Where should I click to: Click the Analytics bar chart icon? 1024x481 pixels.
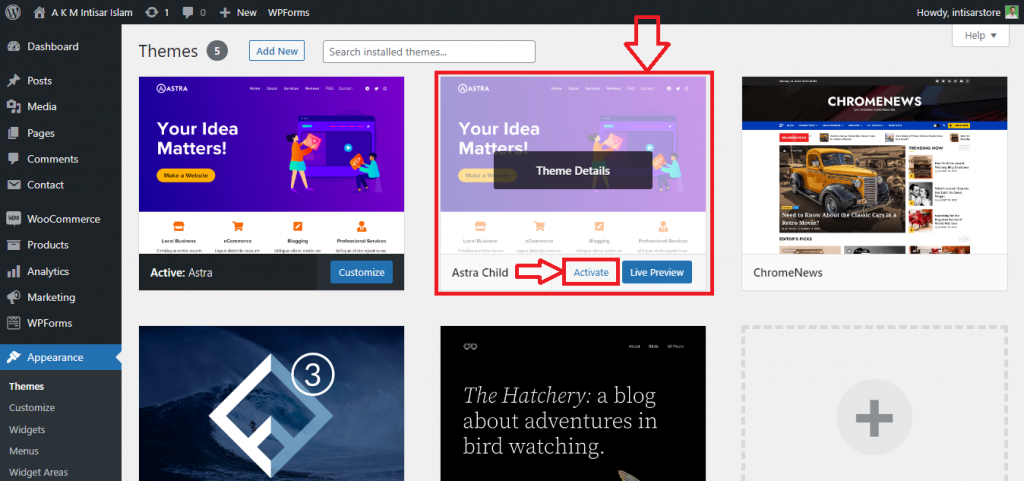coord(14,272)
